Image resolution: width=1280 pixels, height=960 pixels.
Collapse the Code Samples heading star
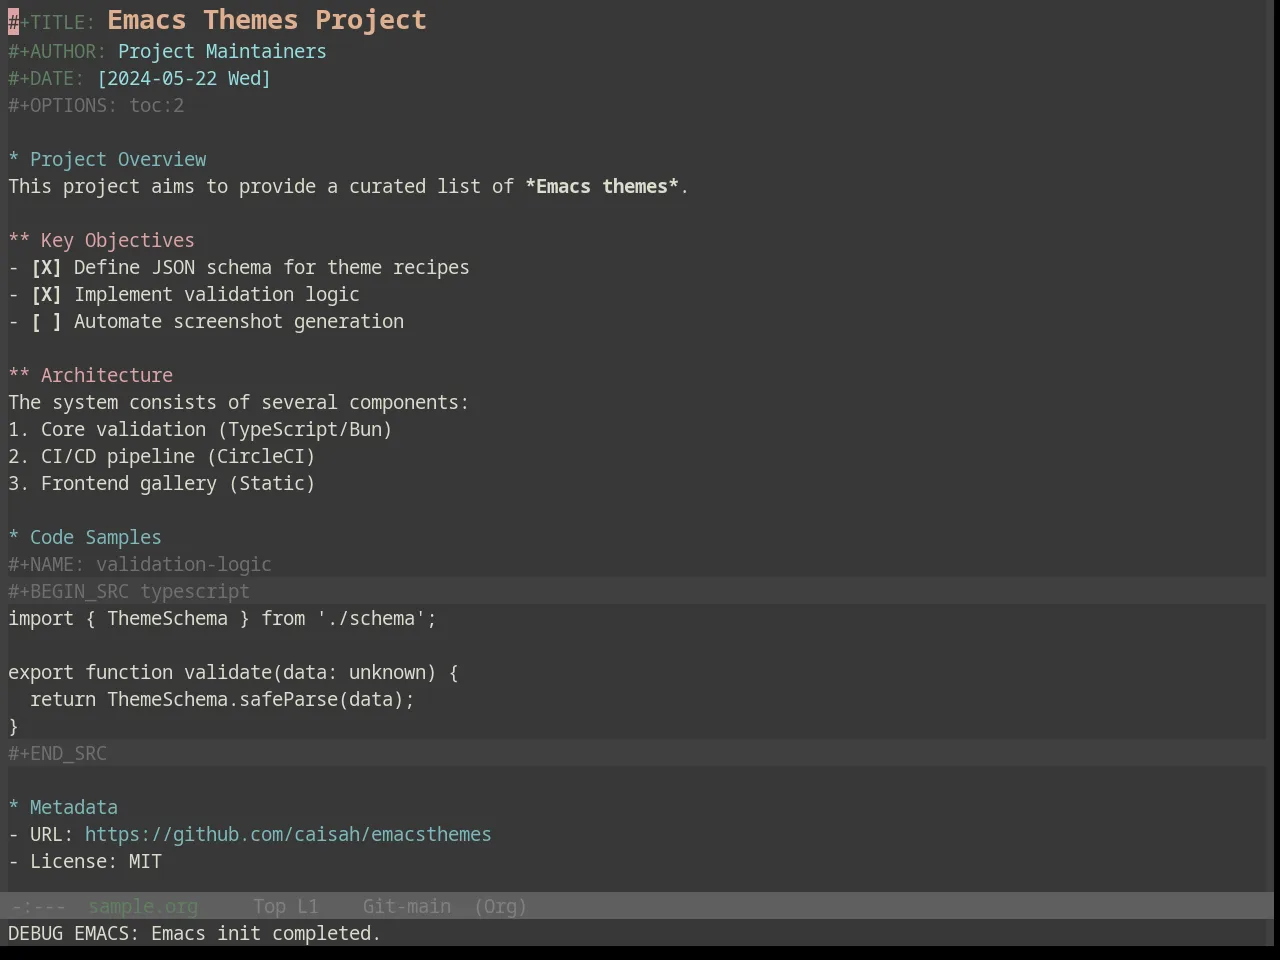(14, 538)
